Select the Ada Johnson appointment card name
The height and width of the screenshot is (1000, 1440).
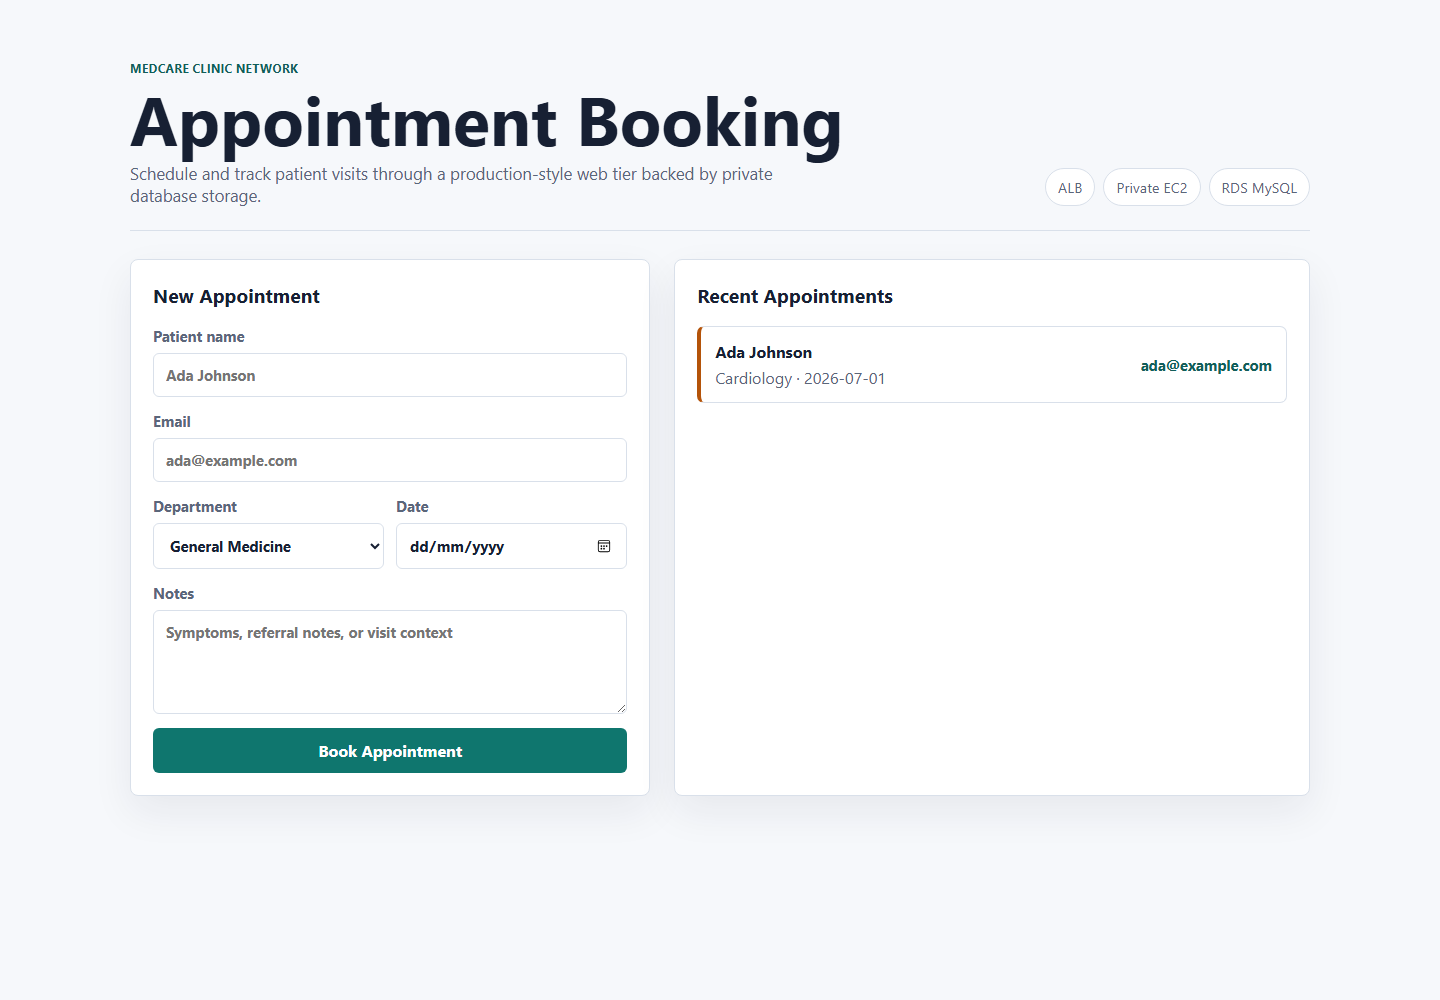(x=764, y=352)
